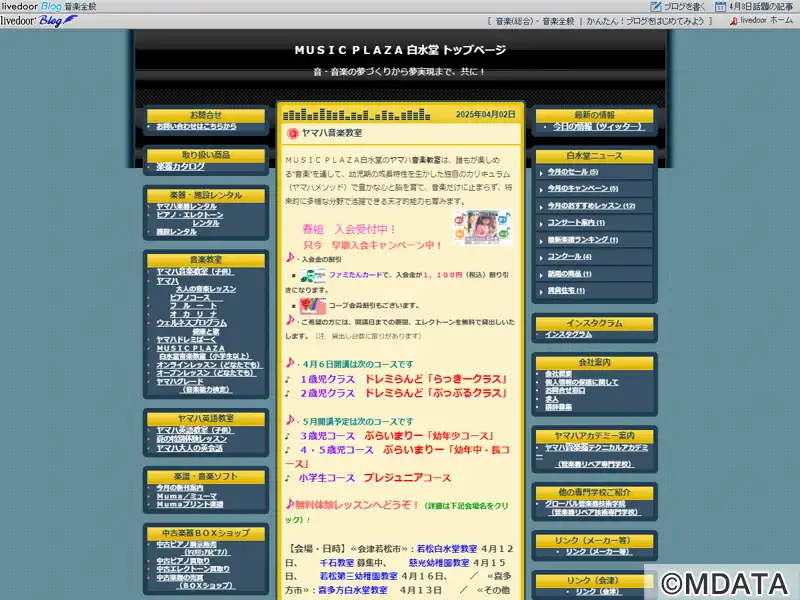Click the equalizer bars graphic in the post header
The height and width of the screenshot is (600, 800).
[357, 114]
